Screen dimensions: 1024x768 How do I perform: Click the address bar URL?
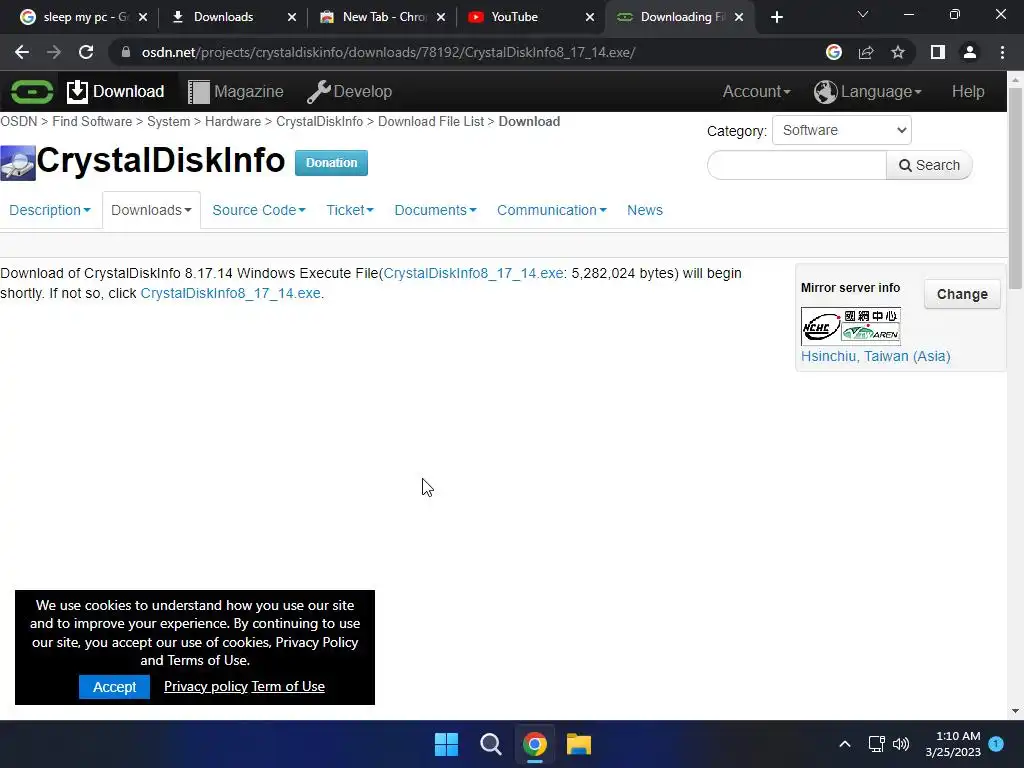tap(388, 52)
